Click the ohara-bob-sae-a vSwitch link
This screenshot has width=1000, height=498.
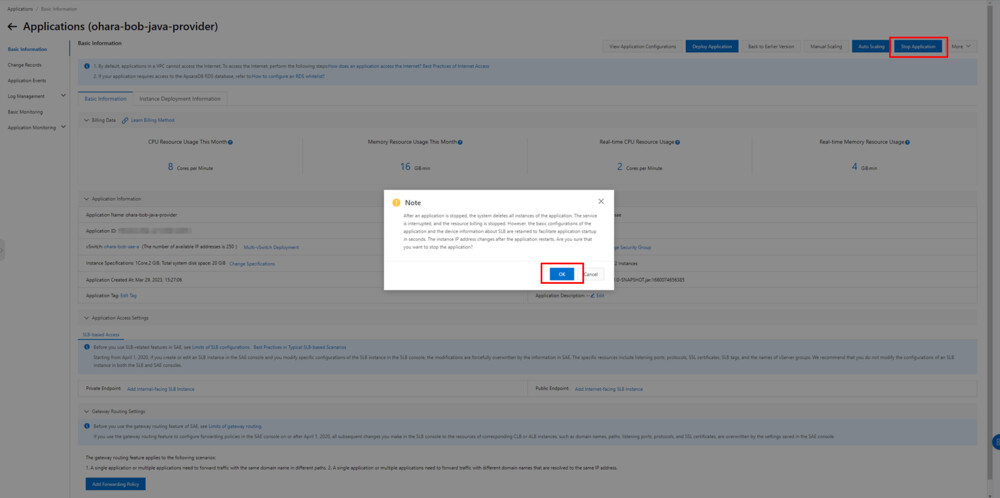click(122, 247)
